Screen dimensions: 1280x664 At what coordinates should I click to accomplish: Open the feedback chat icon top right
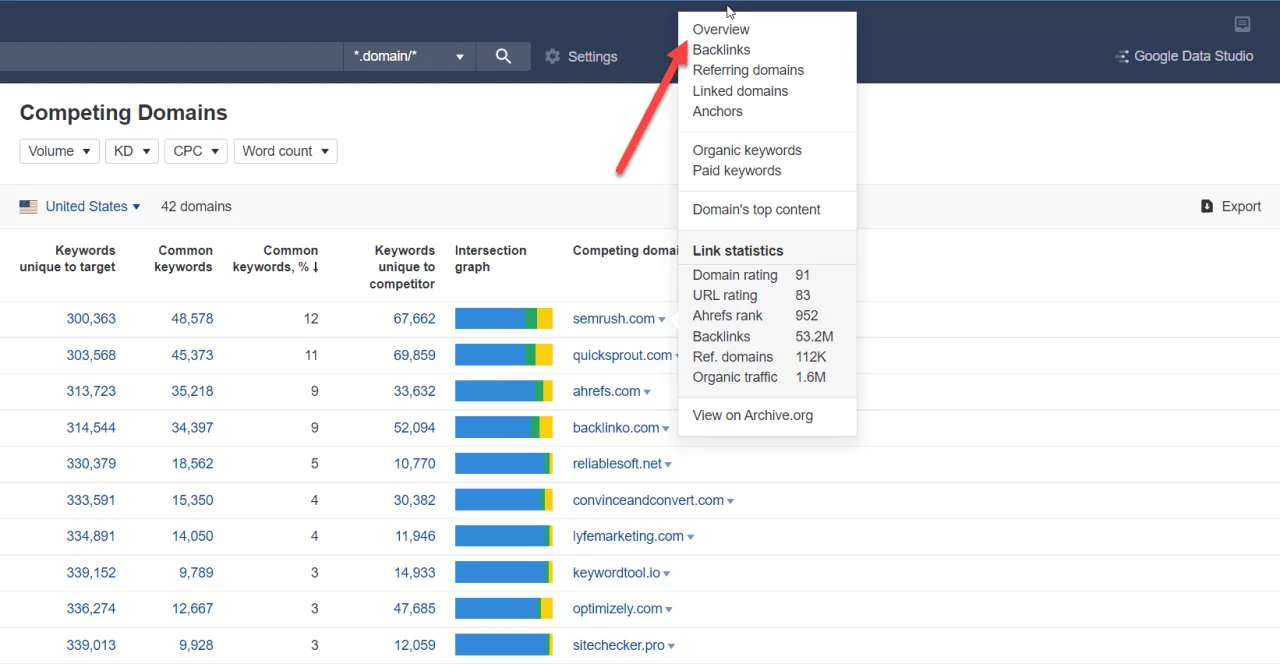point(1242,23)
